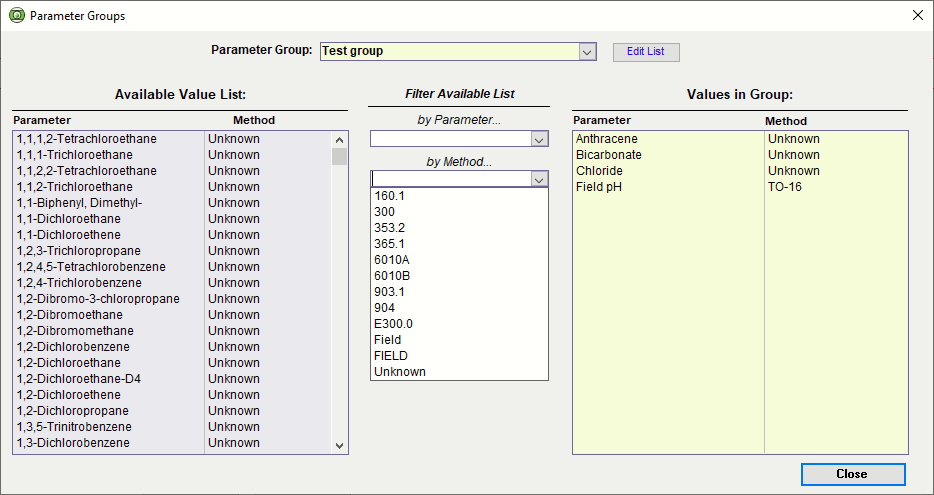
Task: Select 1,3,5-Trinitrobenzene parameter
Action: coord(172,428)
